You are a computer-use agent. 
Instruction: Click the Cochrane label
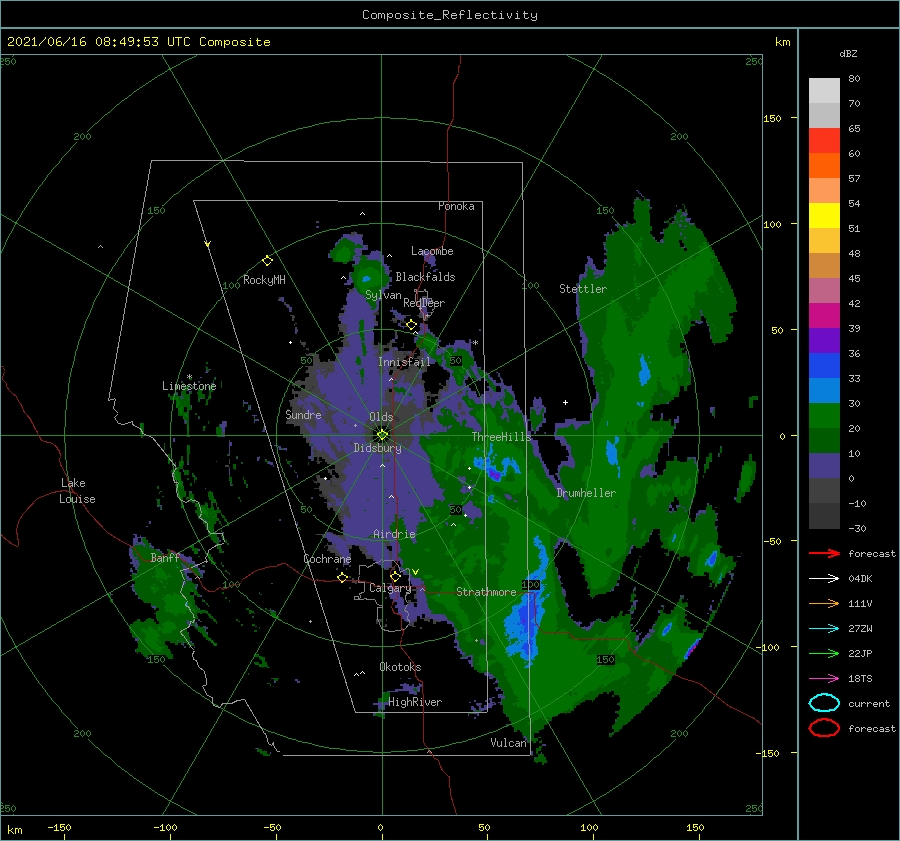(327, 559)
